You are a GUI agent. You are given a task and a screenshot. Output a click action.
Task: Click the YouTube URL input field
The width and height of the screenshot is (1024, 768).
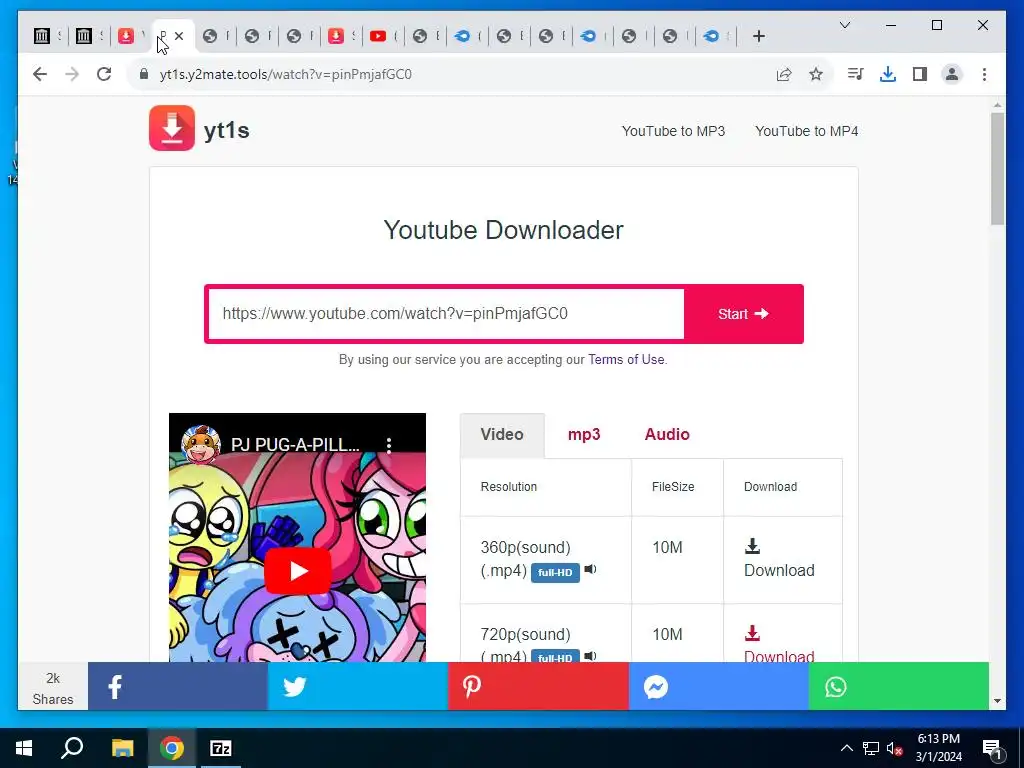446,314
